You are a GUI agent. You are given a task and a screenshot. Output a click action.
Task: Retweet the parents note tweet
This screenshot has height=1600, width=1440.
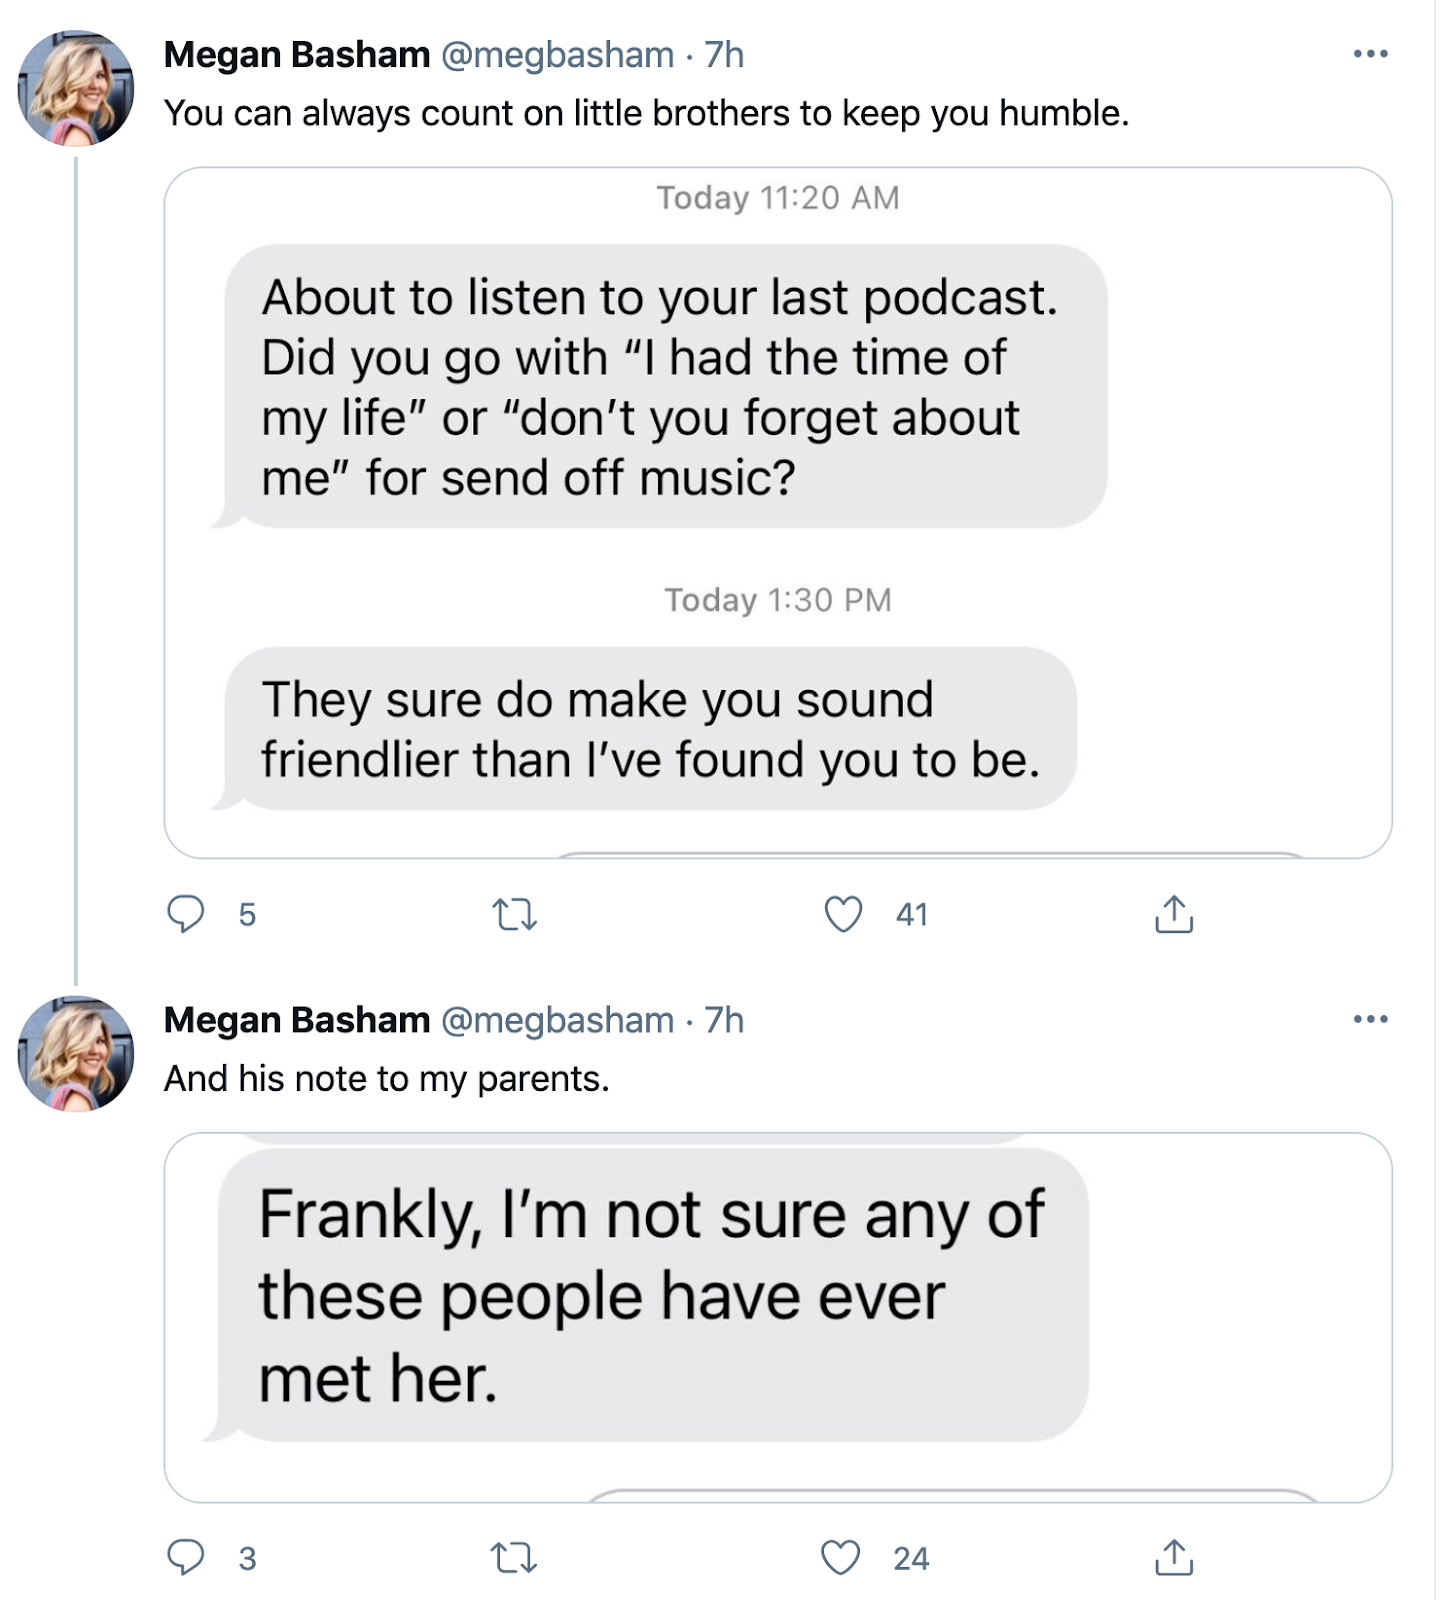click(x=515, y=1558)
